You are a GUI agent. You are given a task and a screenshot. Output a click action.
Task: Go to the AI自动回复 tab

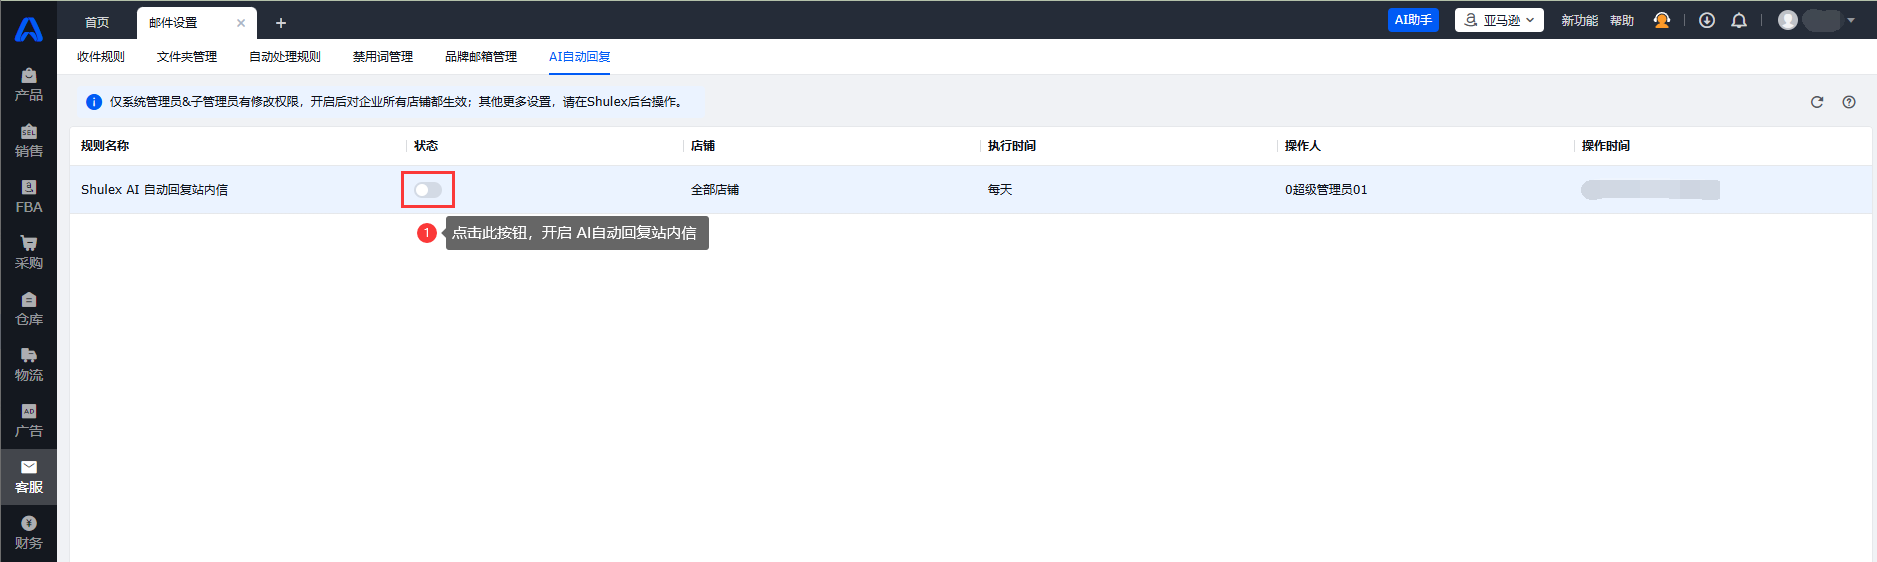tap(580, 57)
